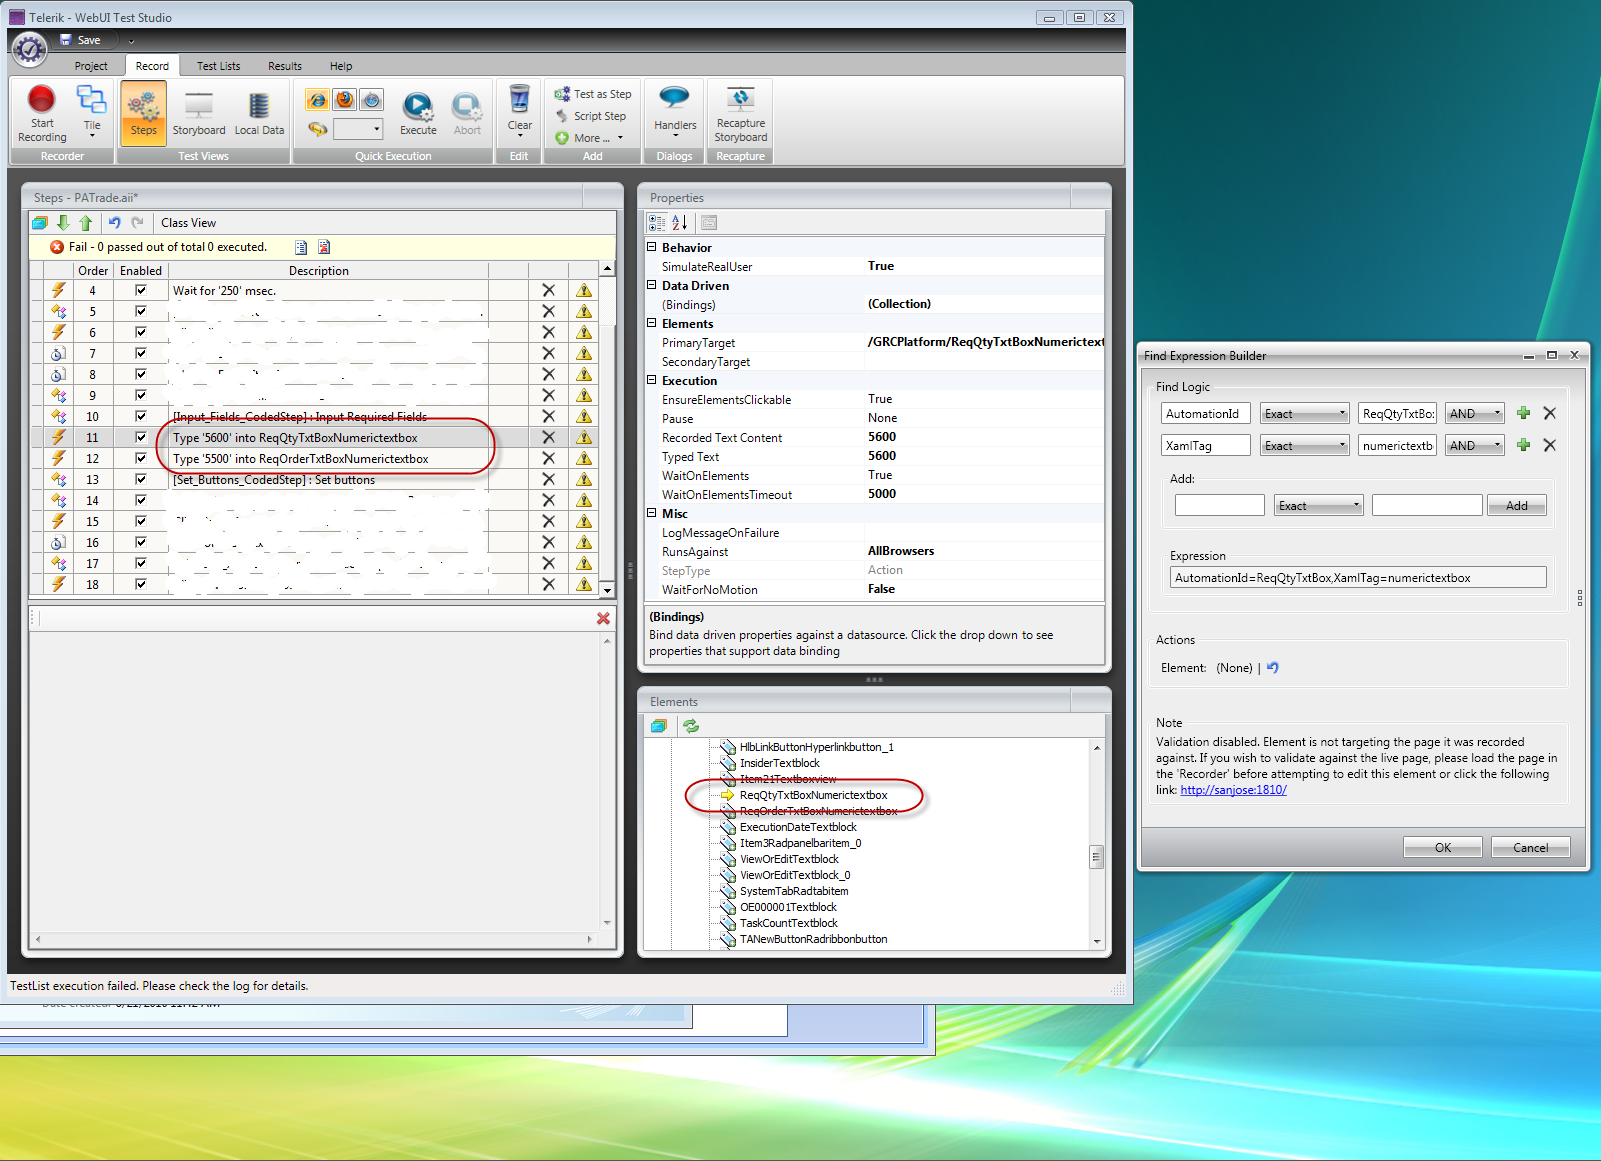Collapse the Behavior property group
The image size is (1601, 1161).
[x=652, y=247]
